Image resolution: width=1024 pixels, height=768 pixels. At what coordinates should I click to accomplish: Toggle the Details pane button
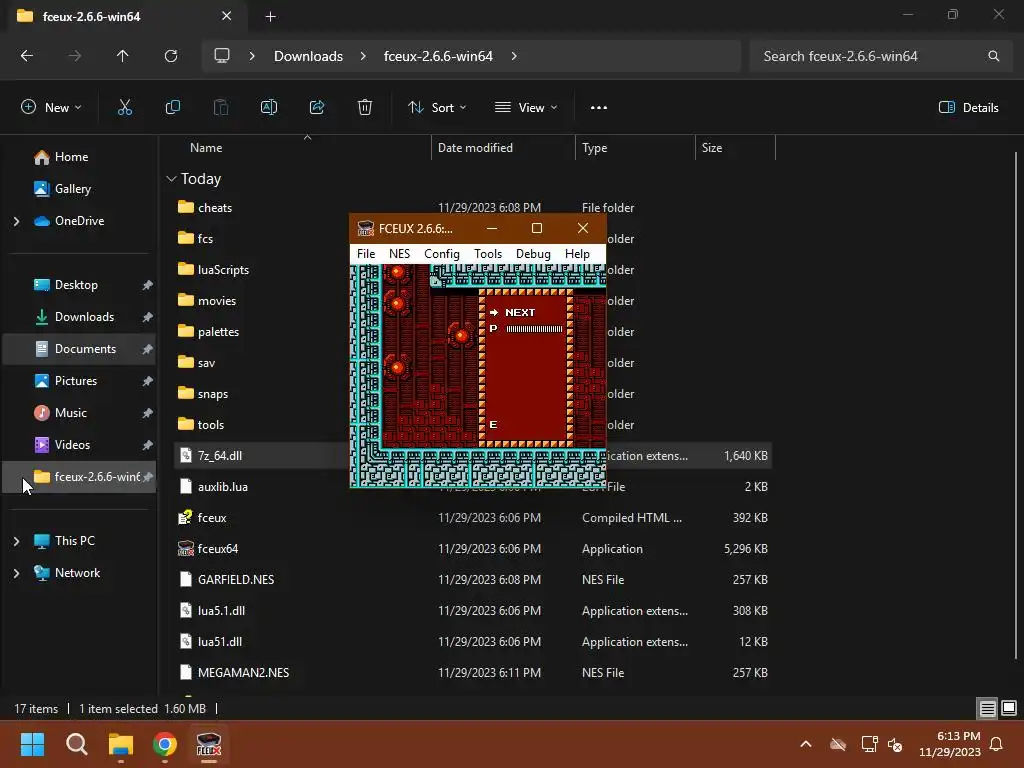click(x=968, y=108)
